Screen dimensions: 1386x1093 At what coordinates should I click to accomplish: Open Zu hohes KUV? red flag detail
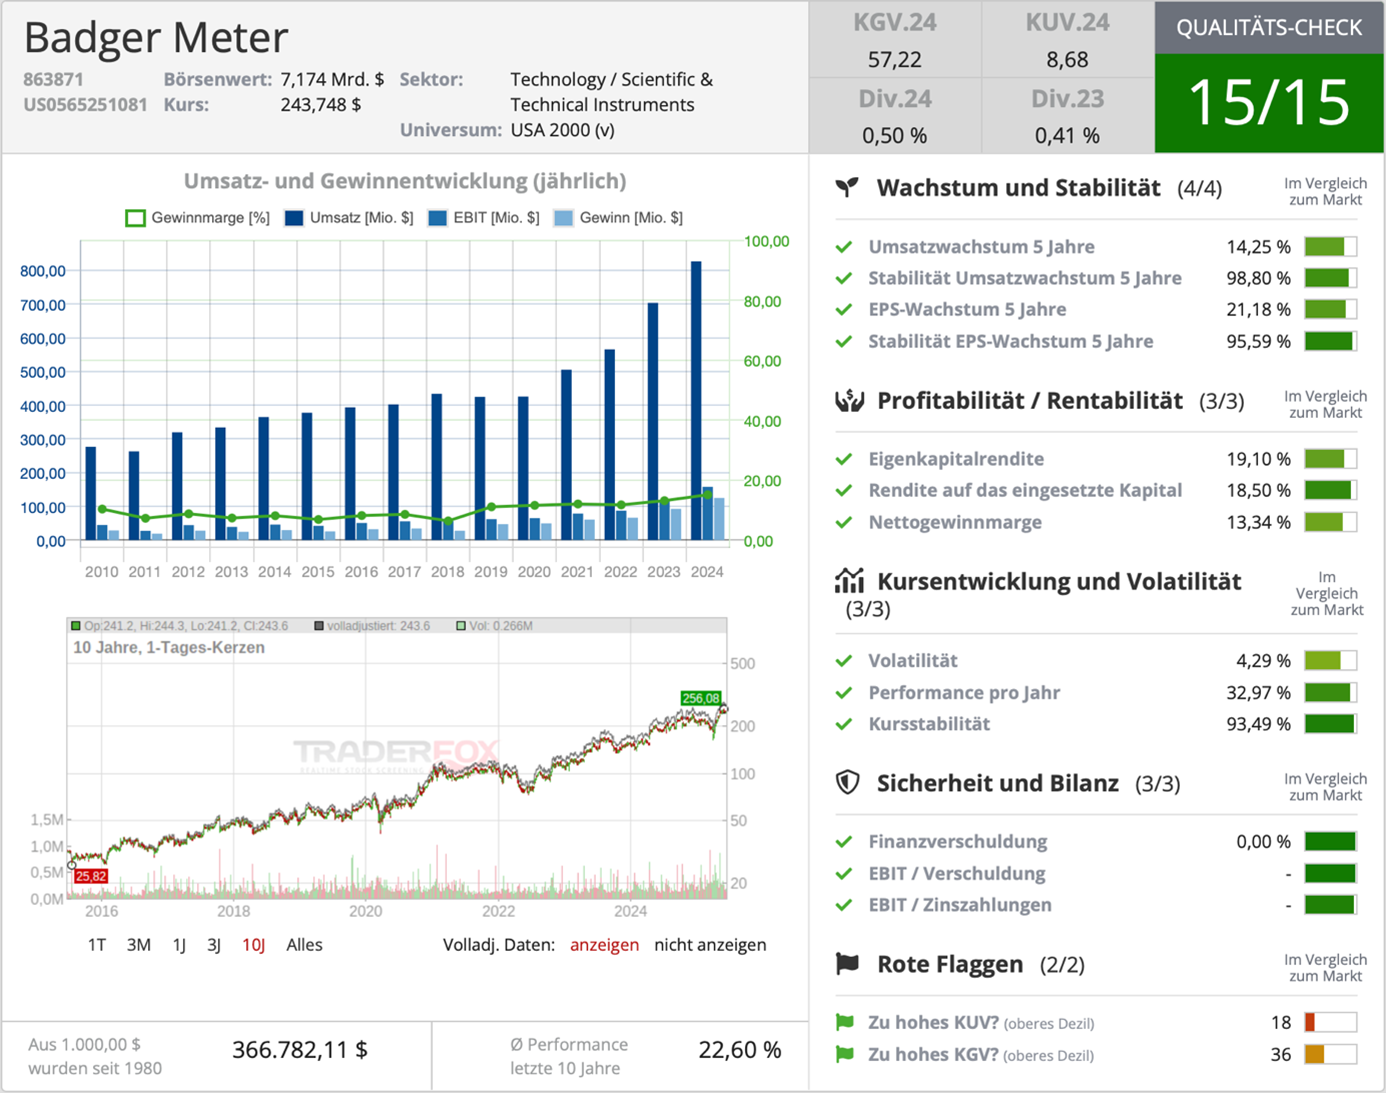tap(981, 1023)
